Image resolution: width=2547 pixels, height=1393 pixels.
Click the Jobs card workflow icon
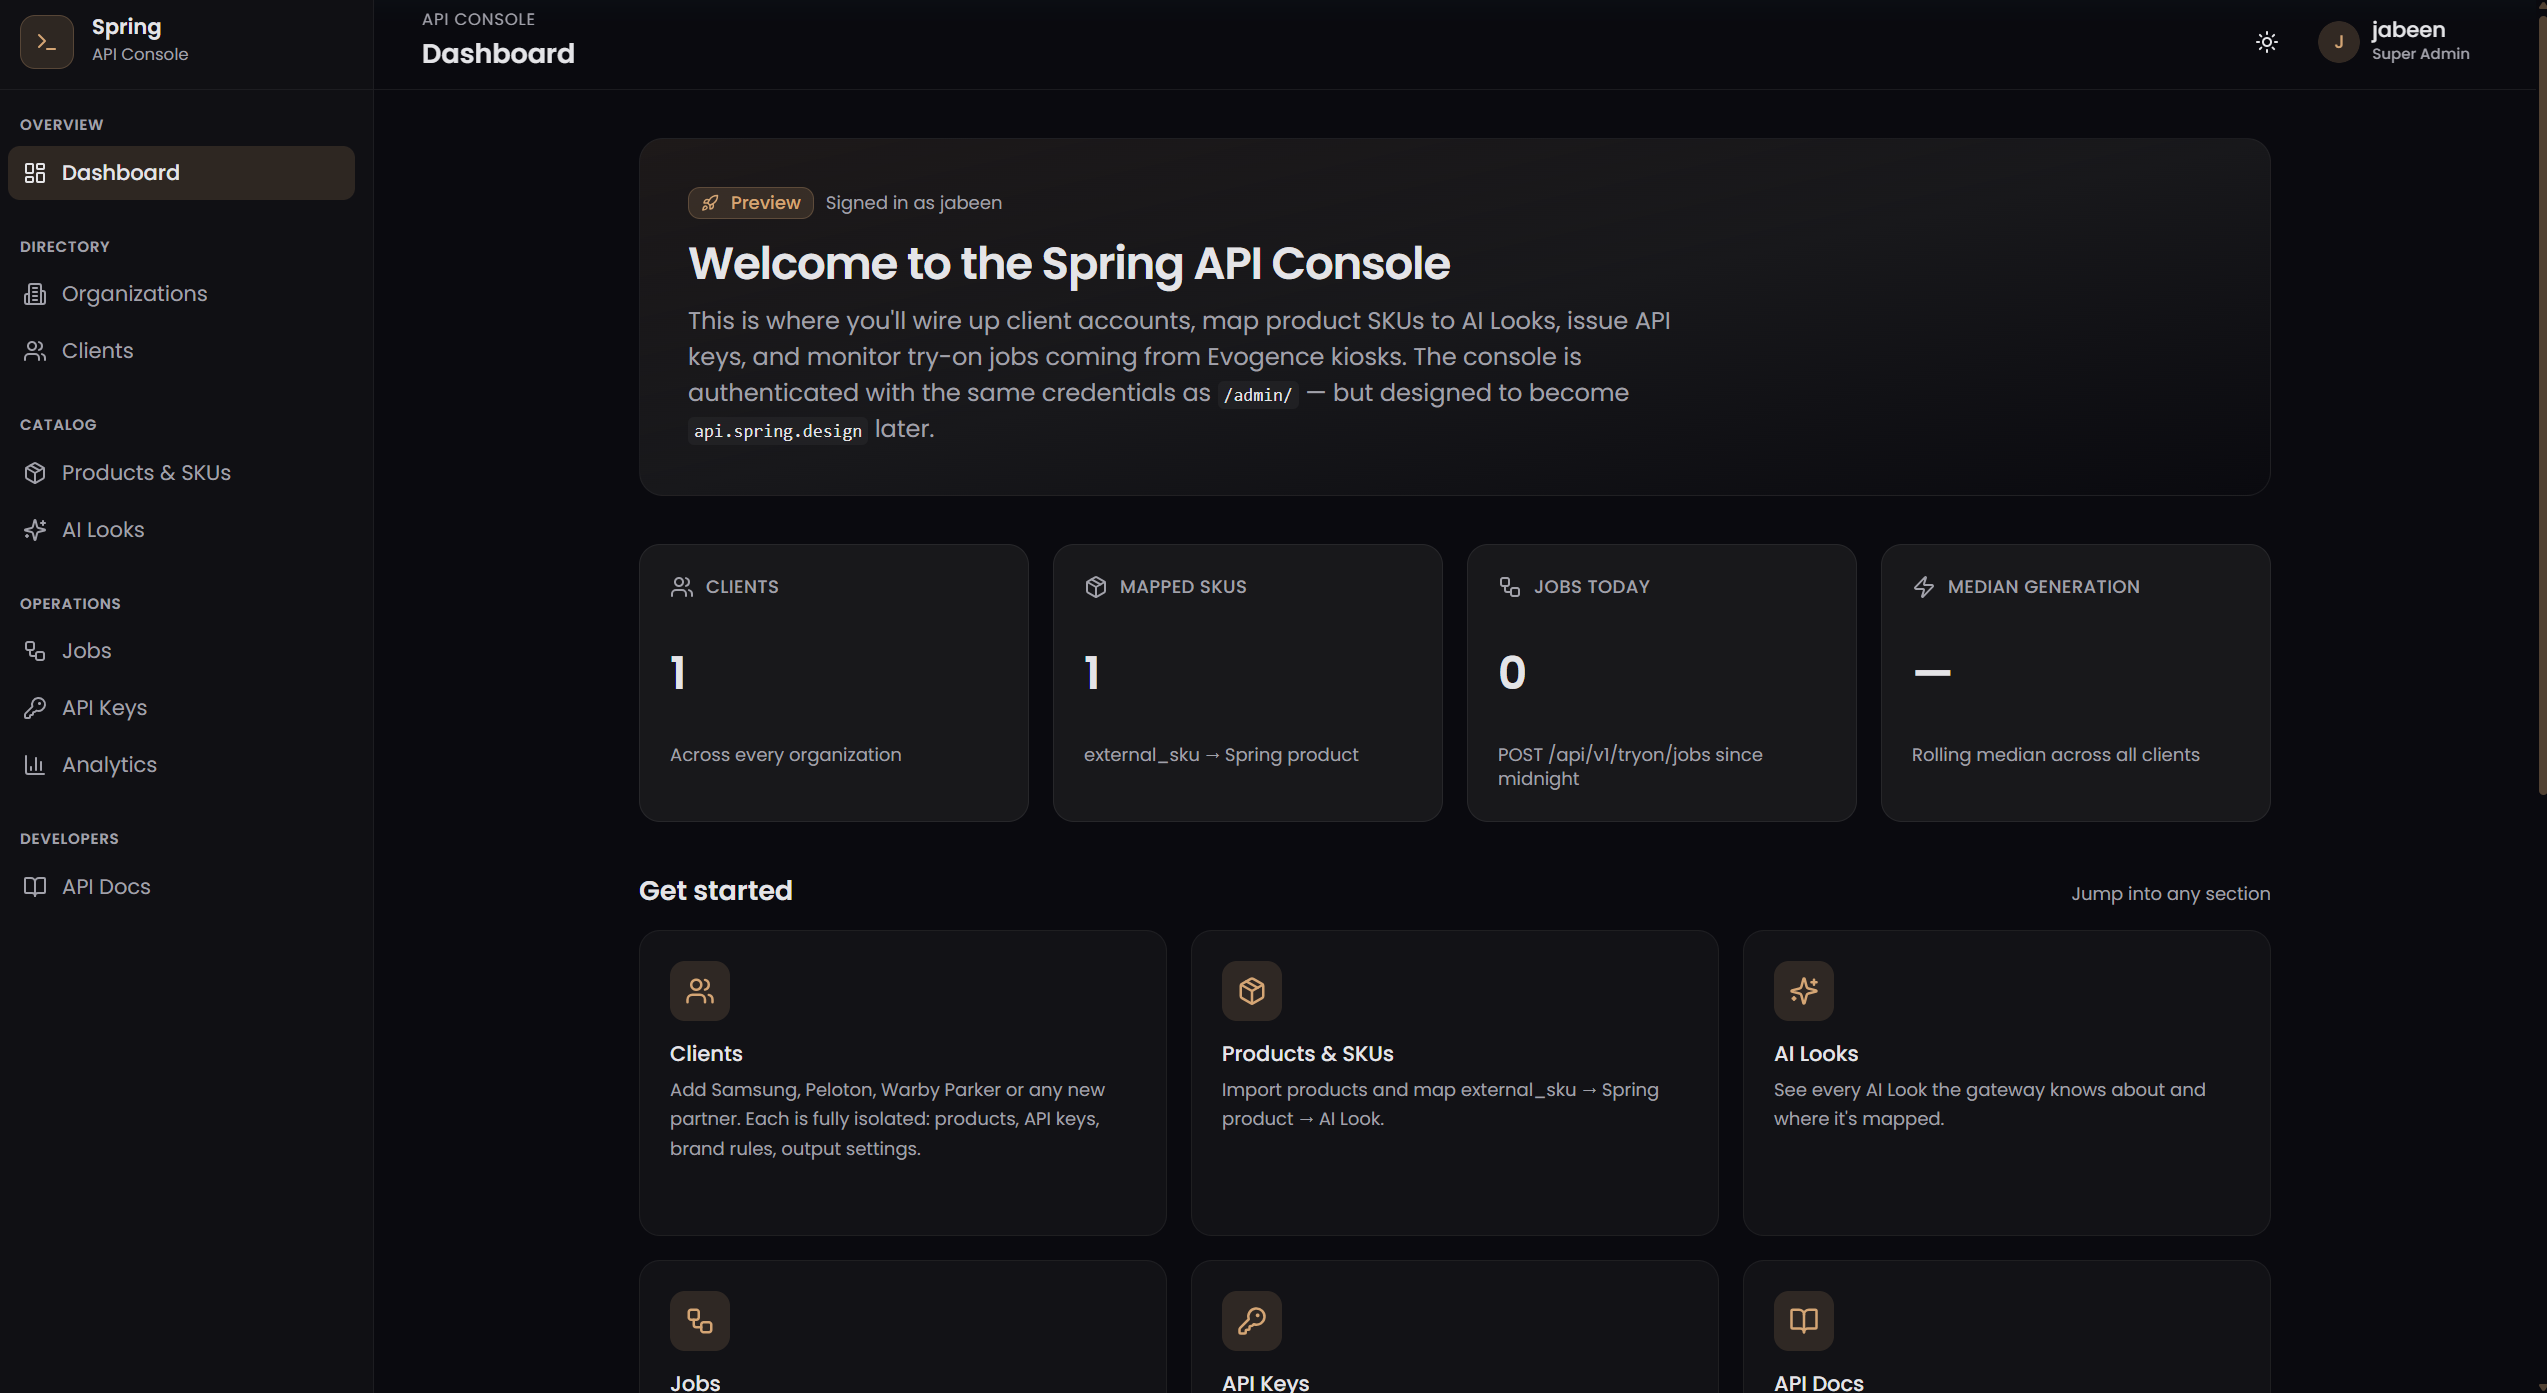tap(700, 1321)
